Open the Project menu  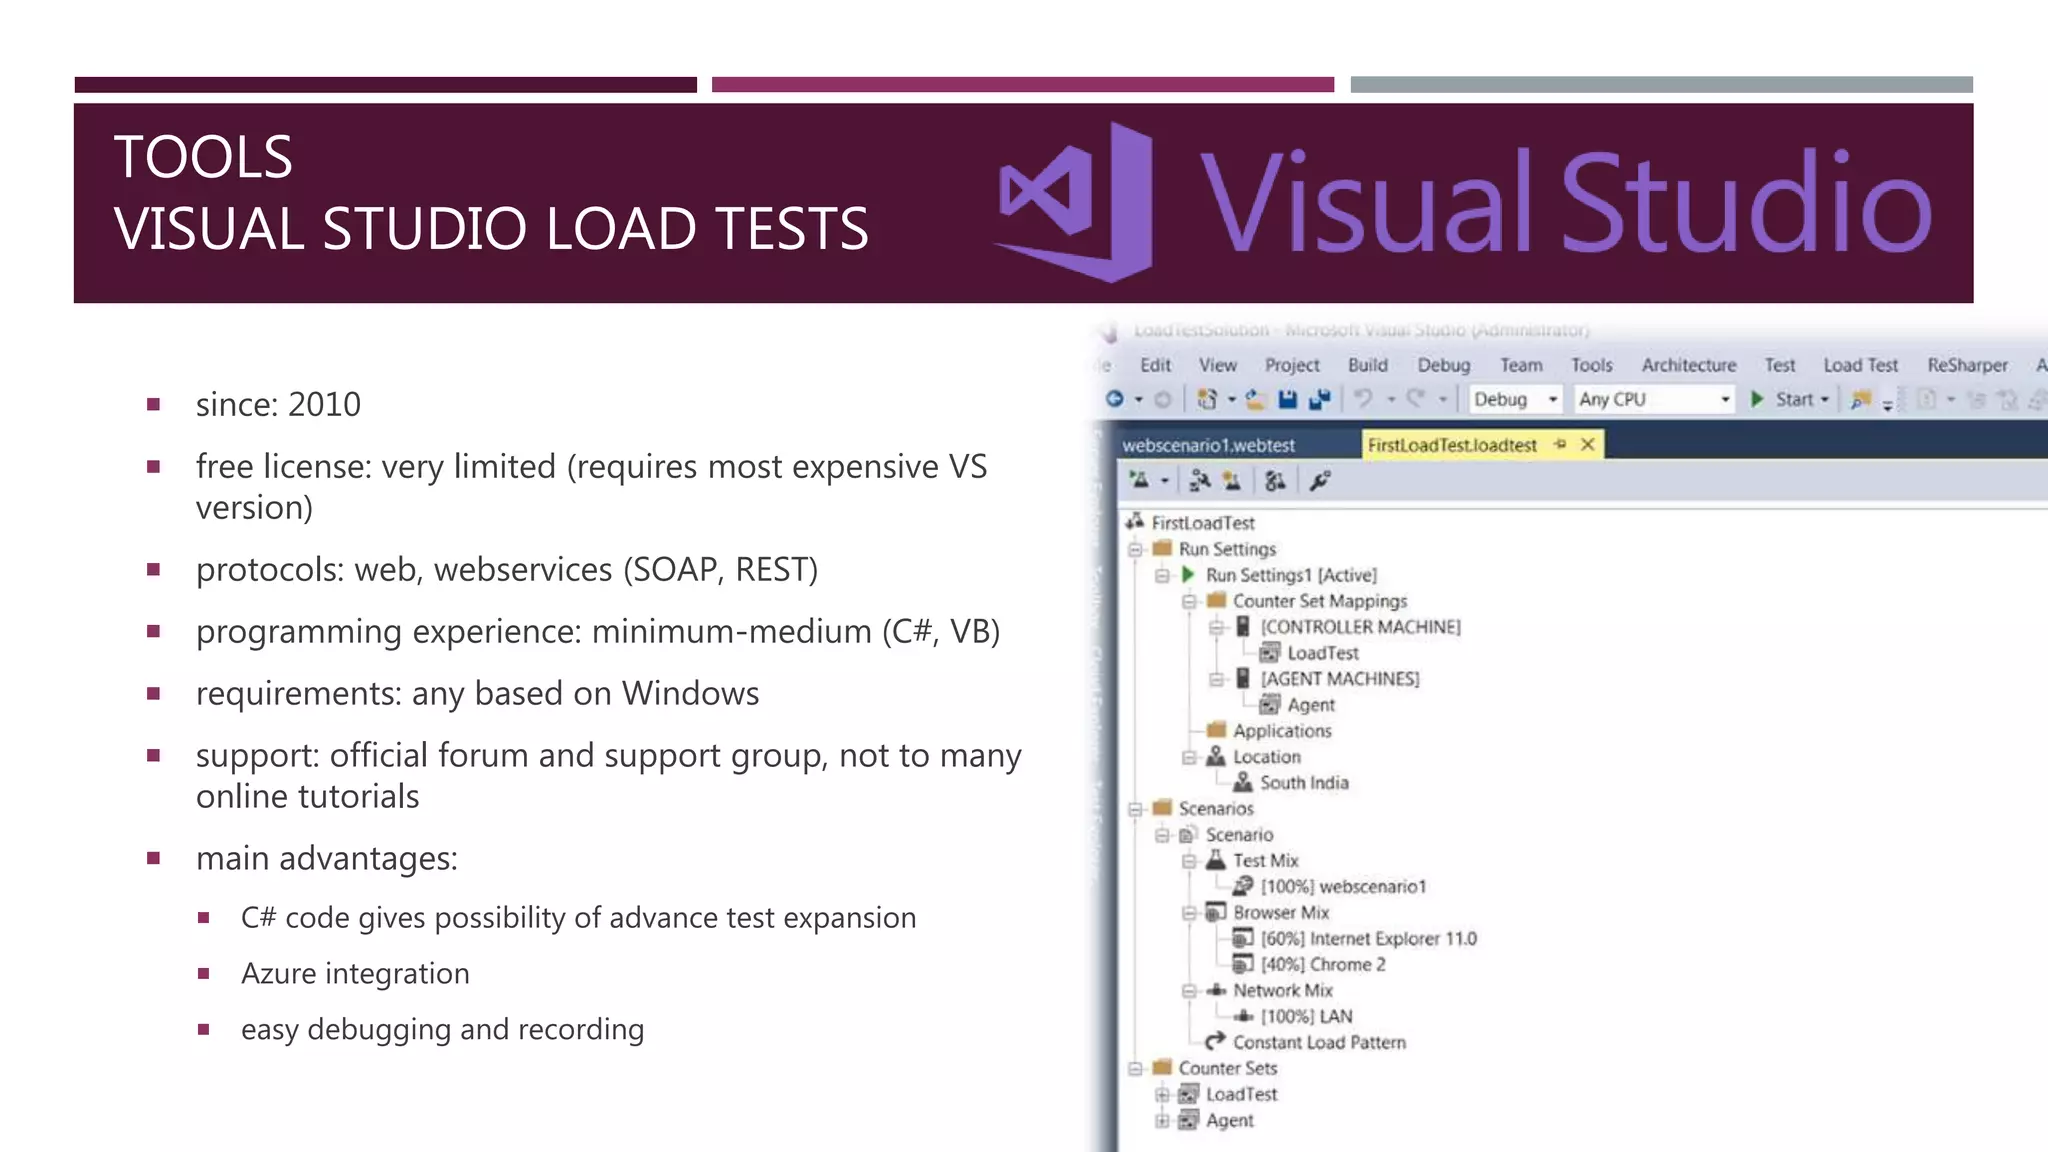tap(1292, 365)
